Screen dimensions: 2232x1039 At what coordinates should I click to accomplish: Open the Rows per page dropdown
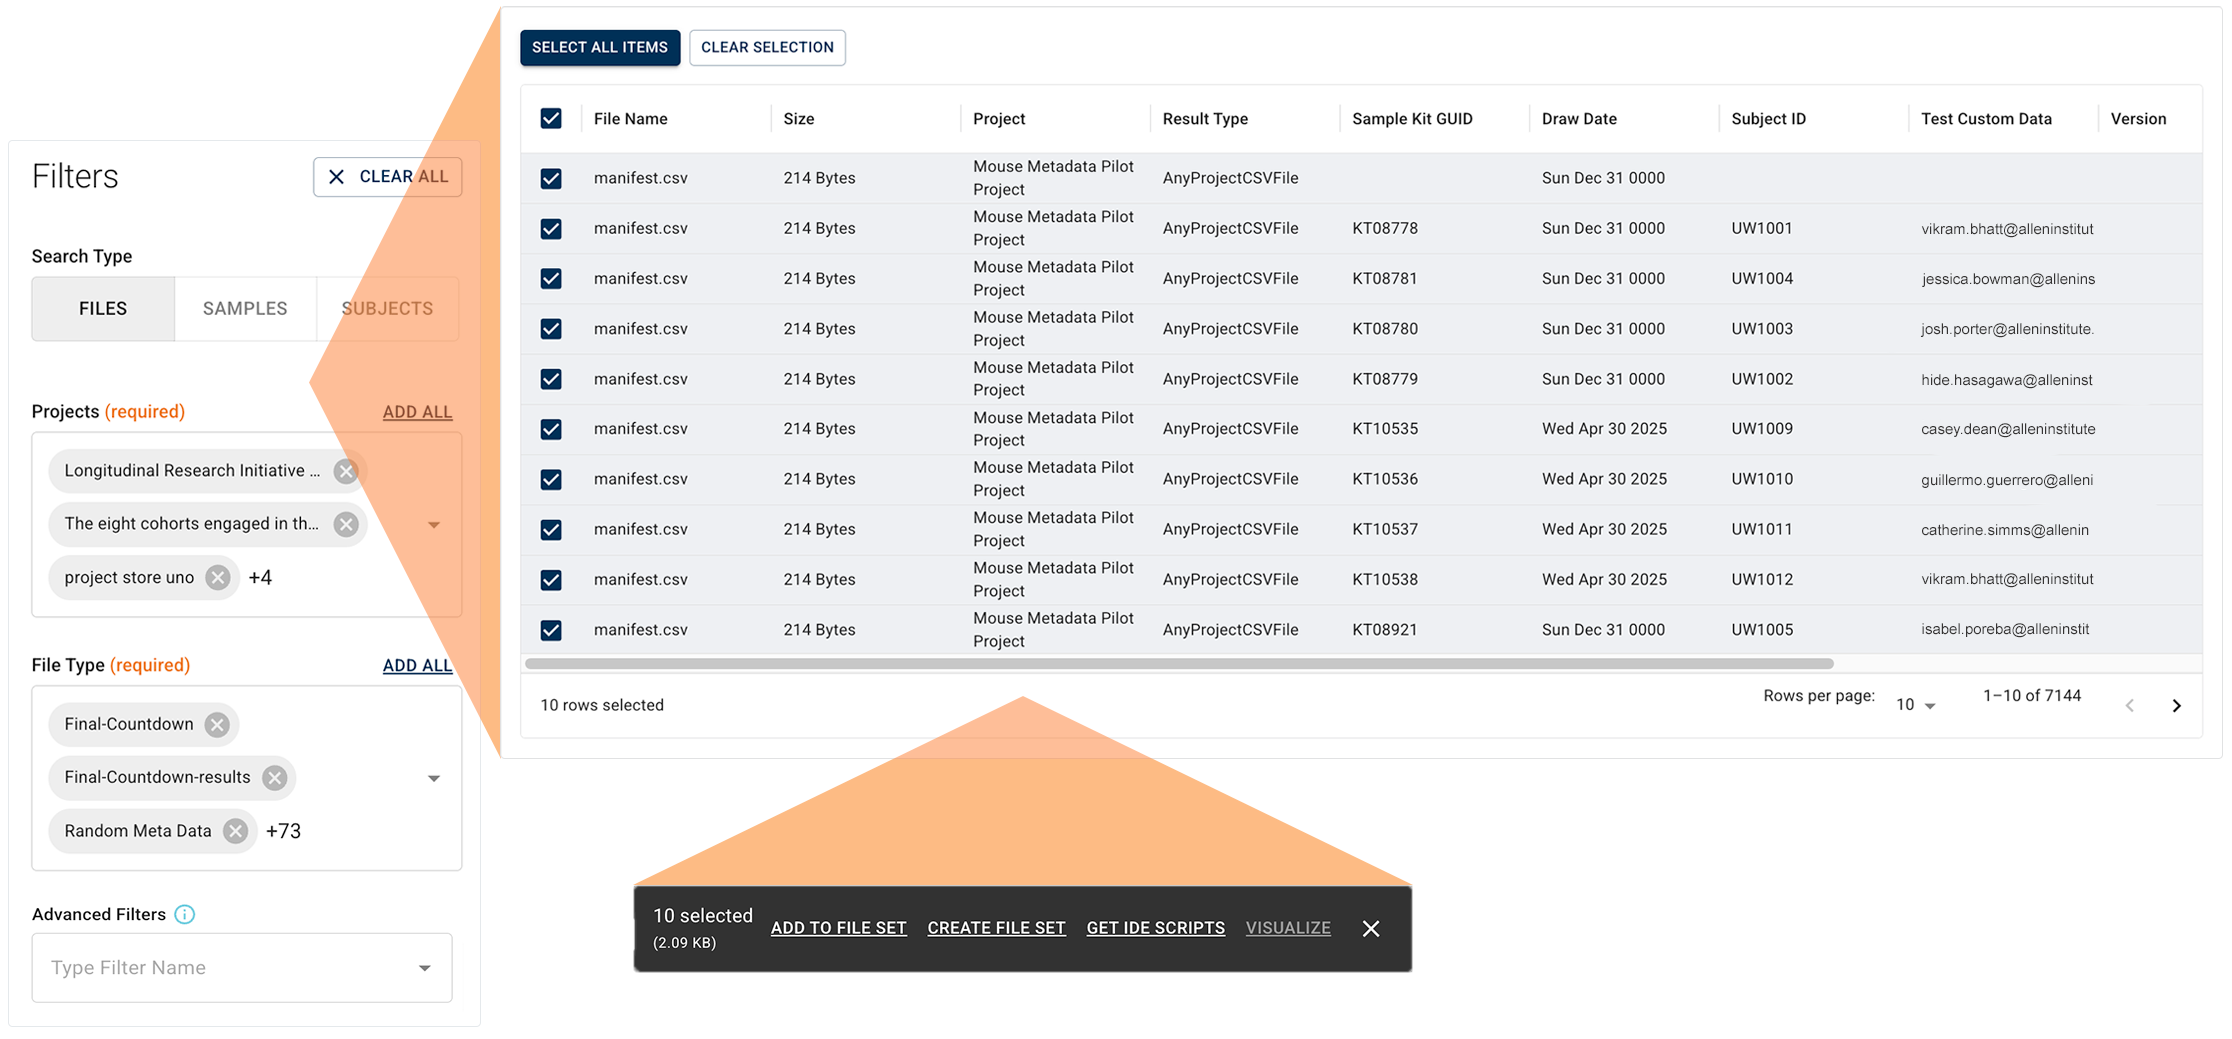[x=1915, y=705]
